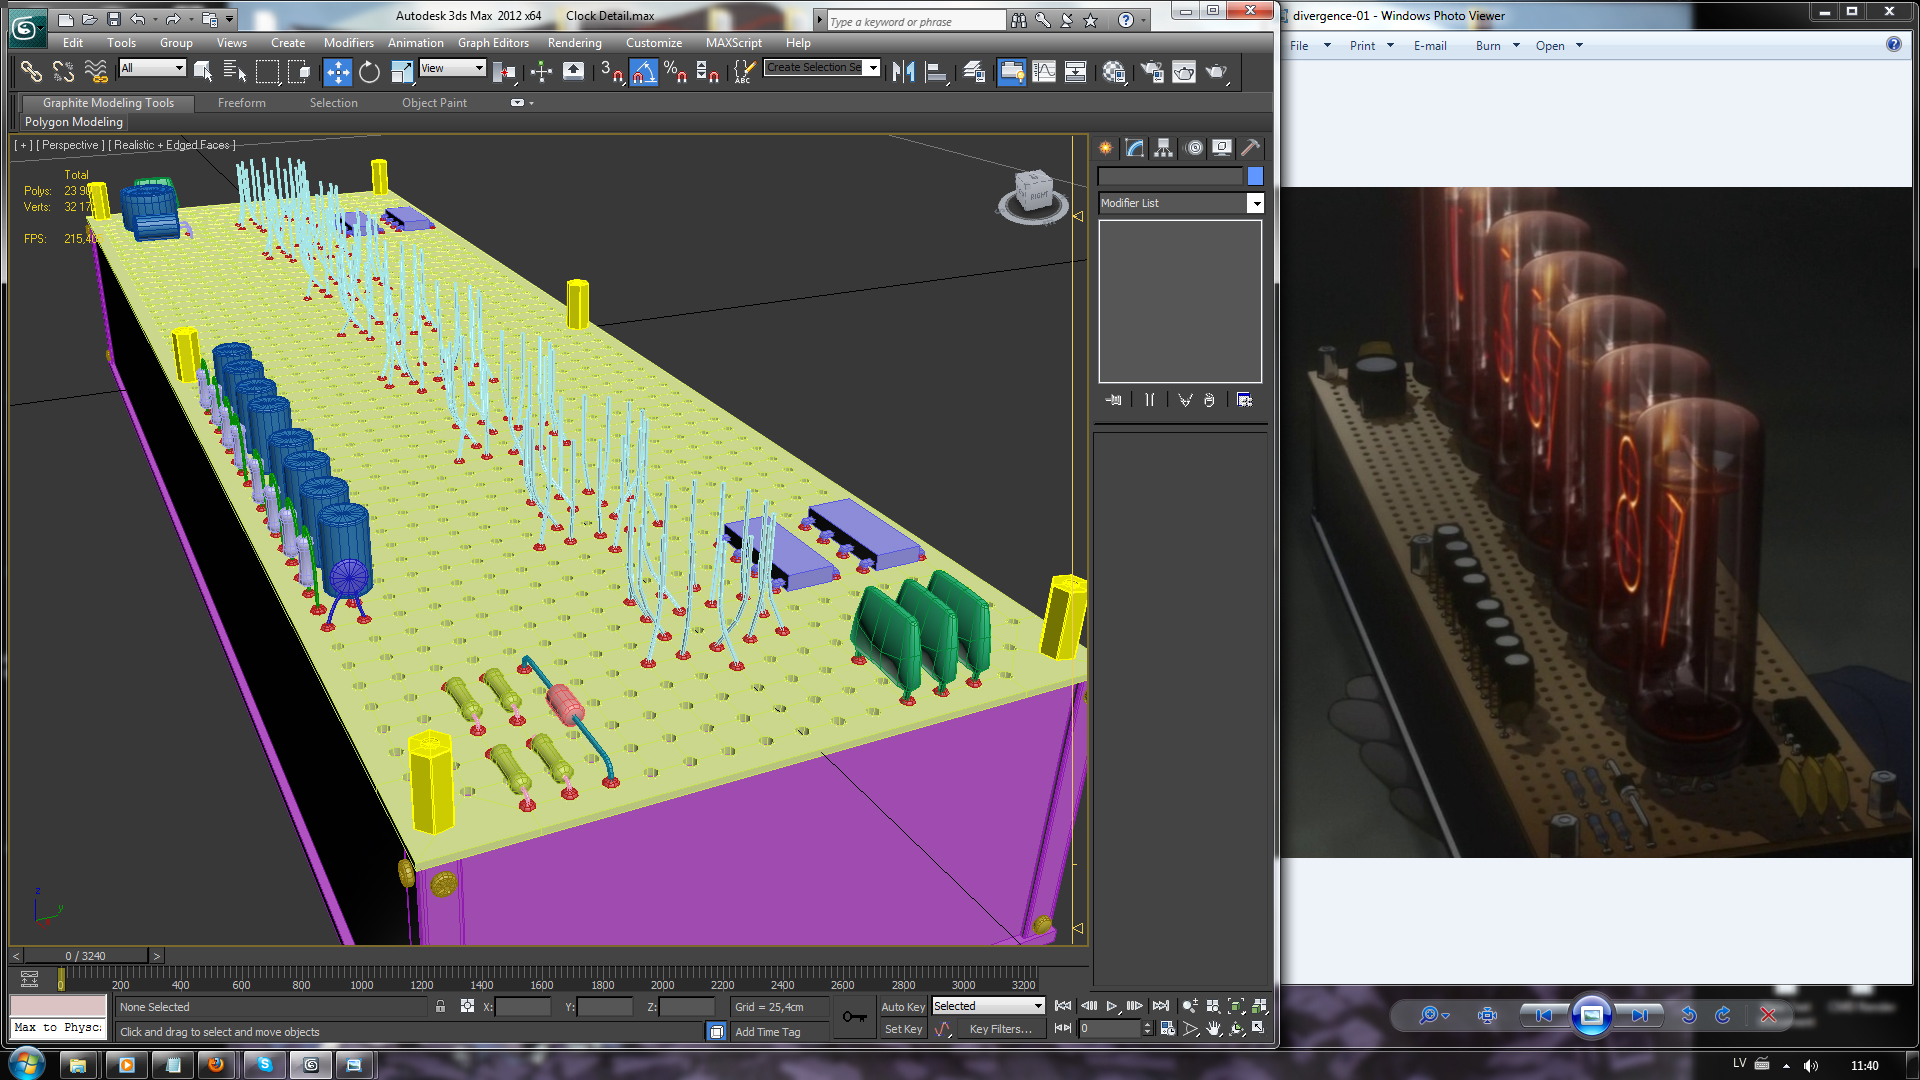Image resolution: width=1920 pixels, height=1080 pixels.
Task: Switch to the Hierarchy command panel tab
Action: pyautogui.click(x=1163, y=148)
